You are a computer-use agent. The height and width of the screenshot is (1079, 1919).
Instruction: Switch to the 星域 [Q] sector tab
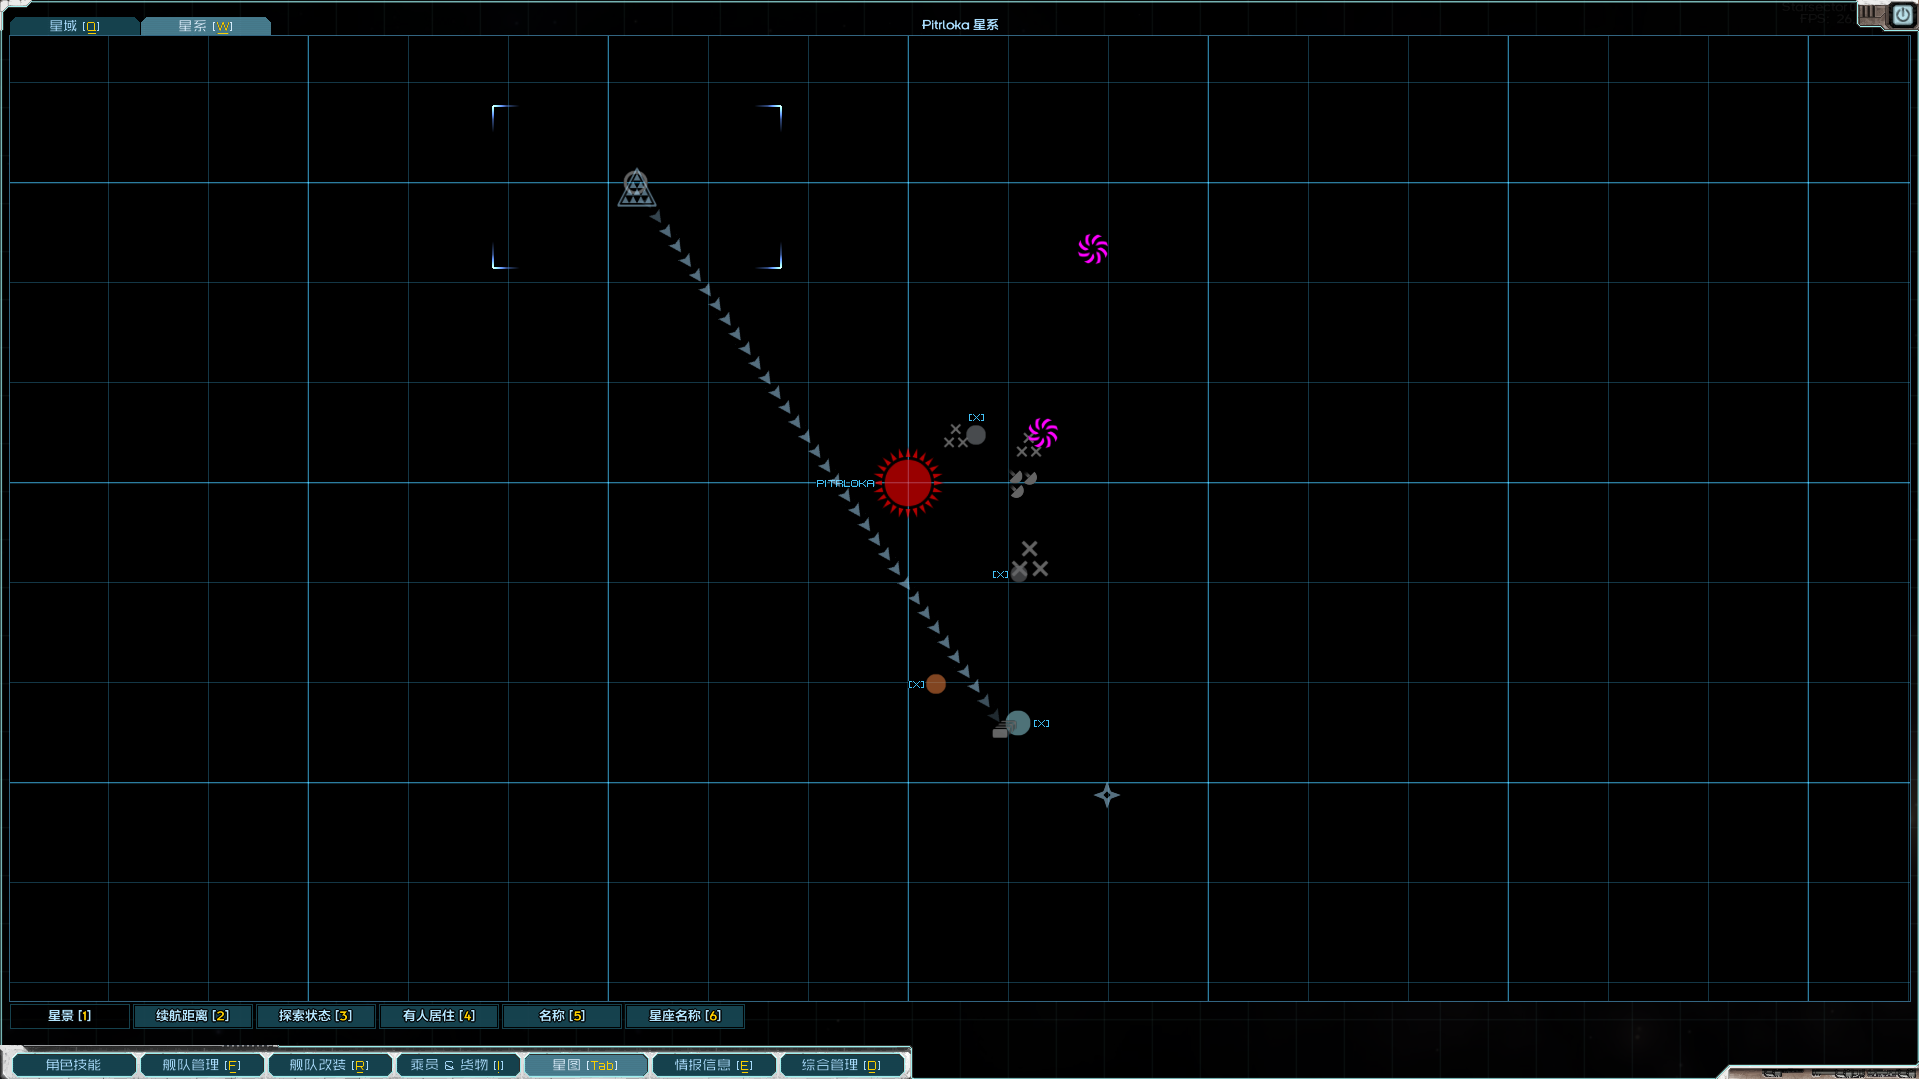74,26
